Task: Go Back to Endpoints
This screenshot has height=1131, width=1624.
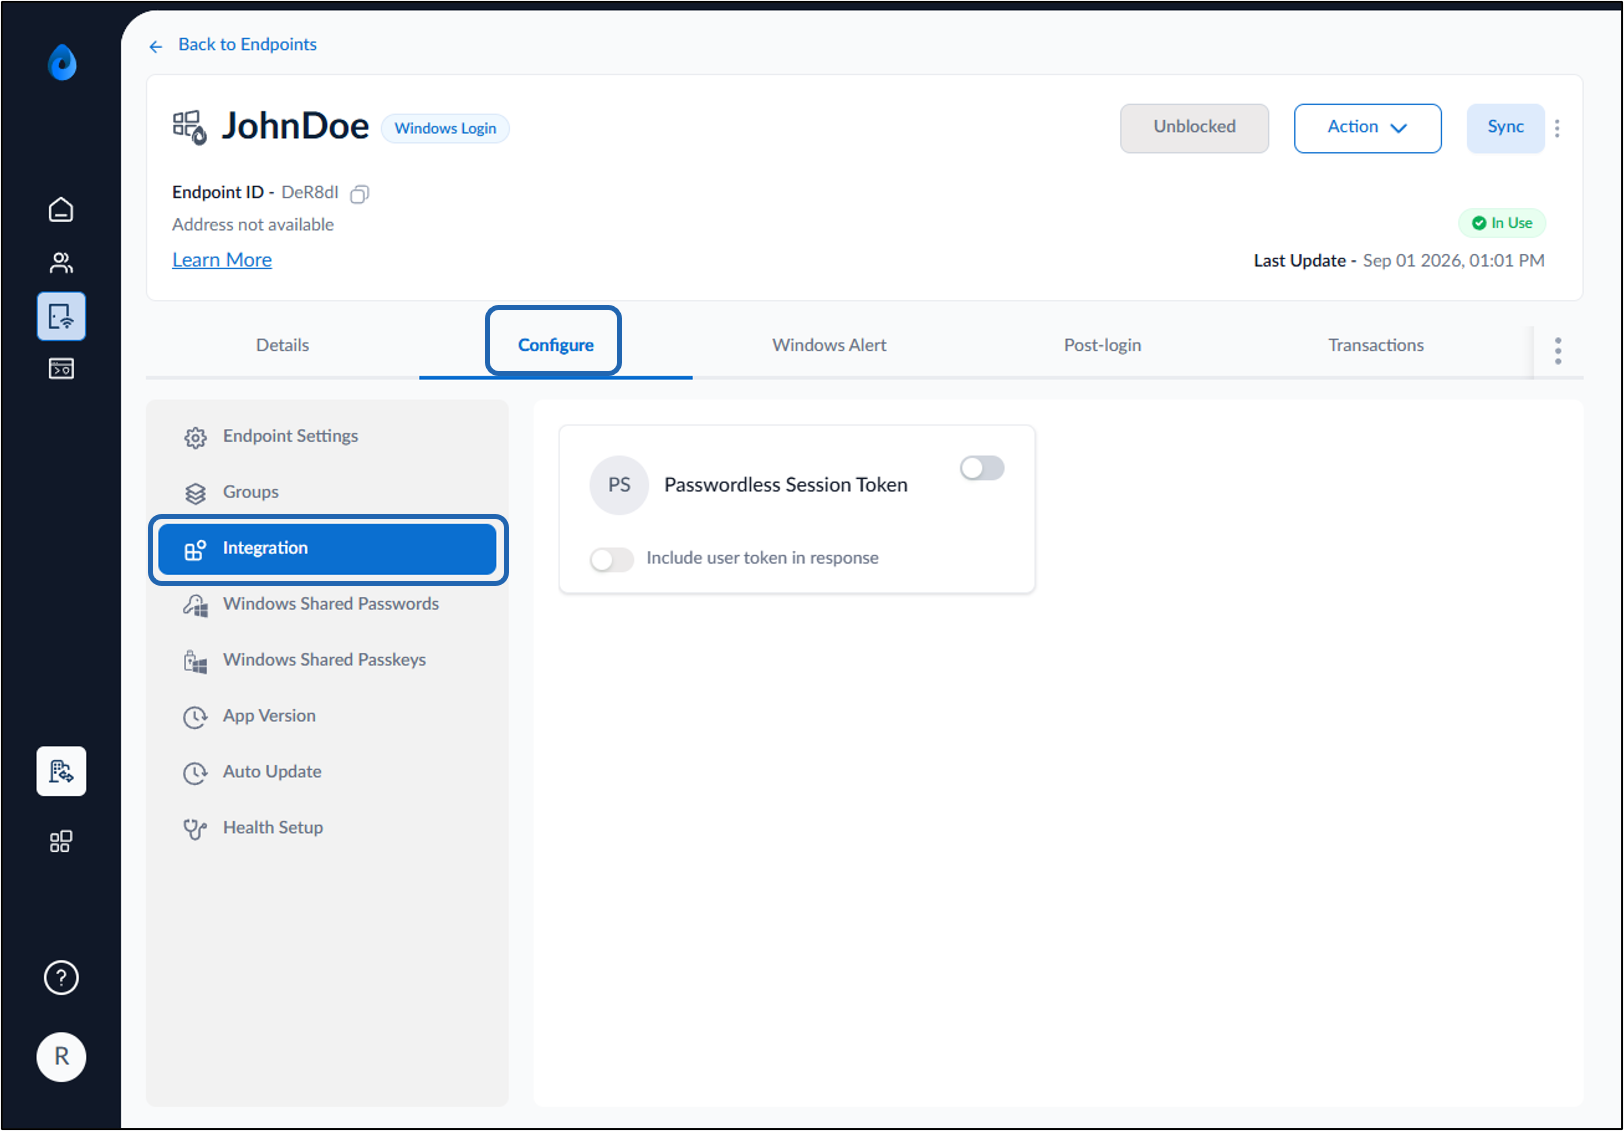Action: (x=247, y=44)
